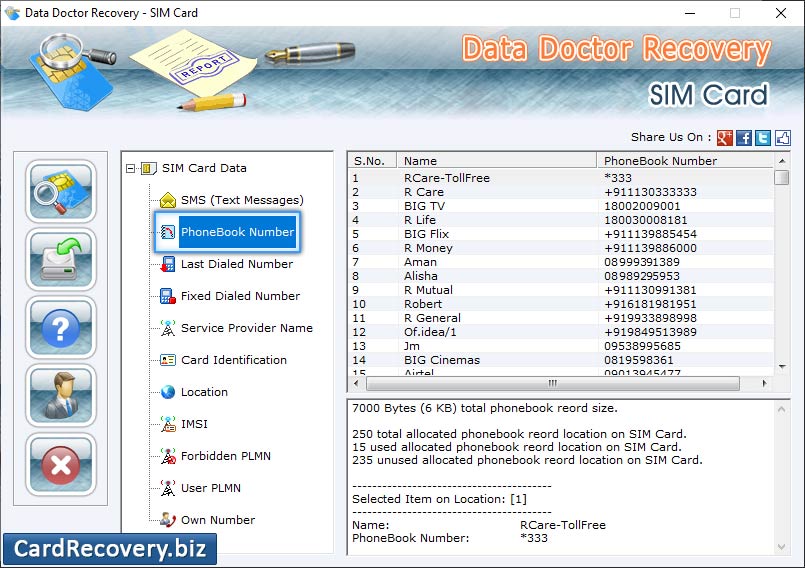Share on Google Plus icon
Image resolution: width=805 pixels, height=568 pixels.
tap(724, 138)
